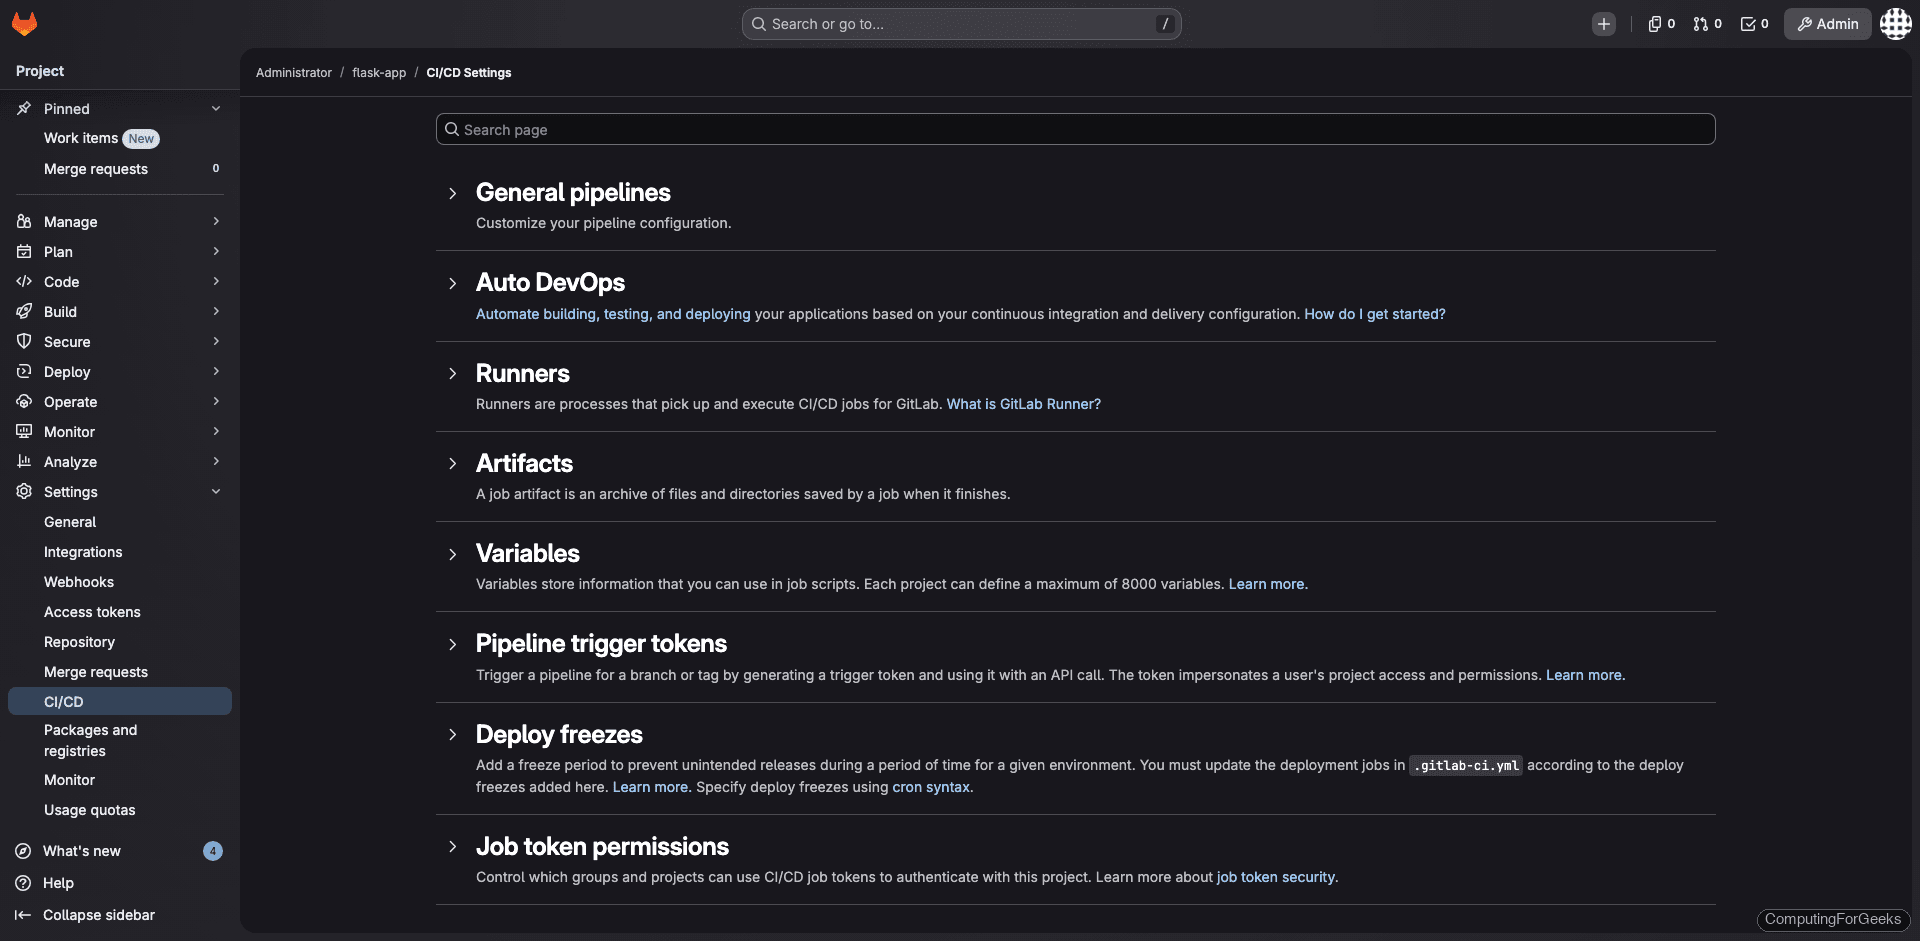Select the Build icon in the sidebar
Image resolution: width=1920 pixels, height=941 pixels.
coord(25,311)
